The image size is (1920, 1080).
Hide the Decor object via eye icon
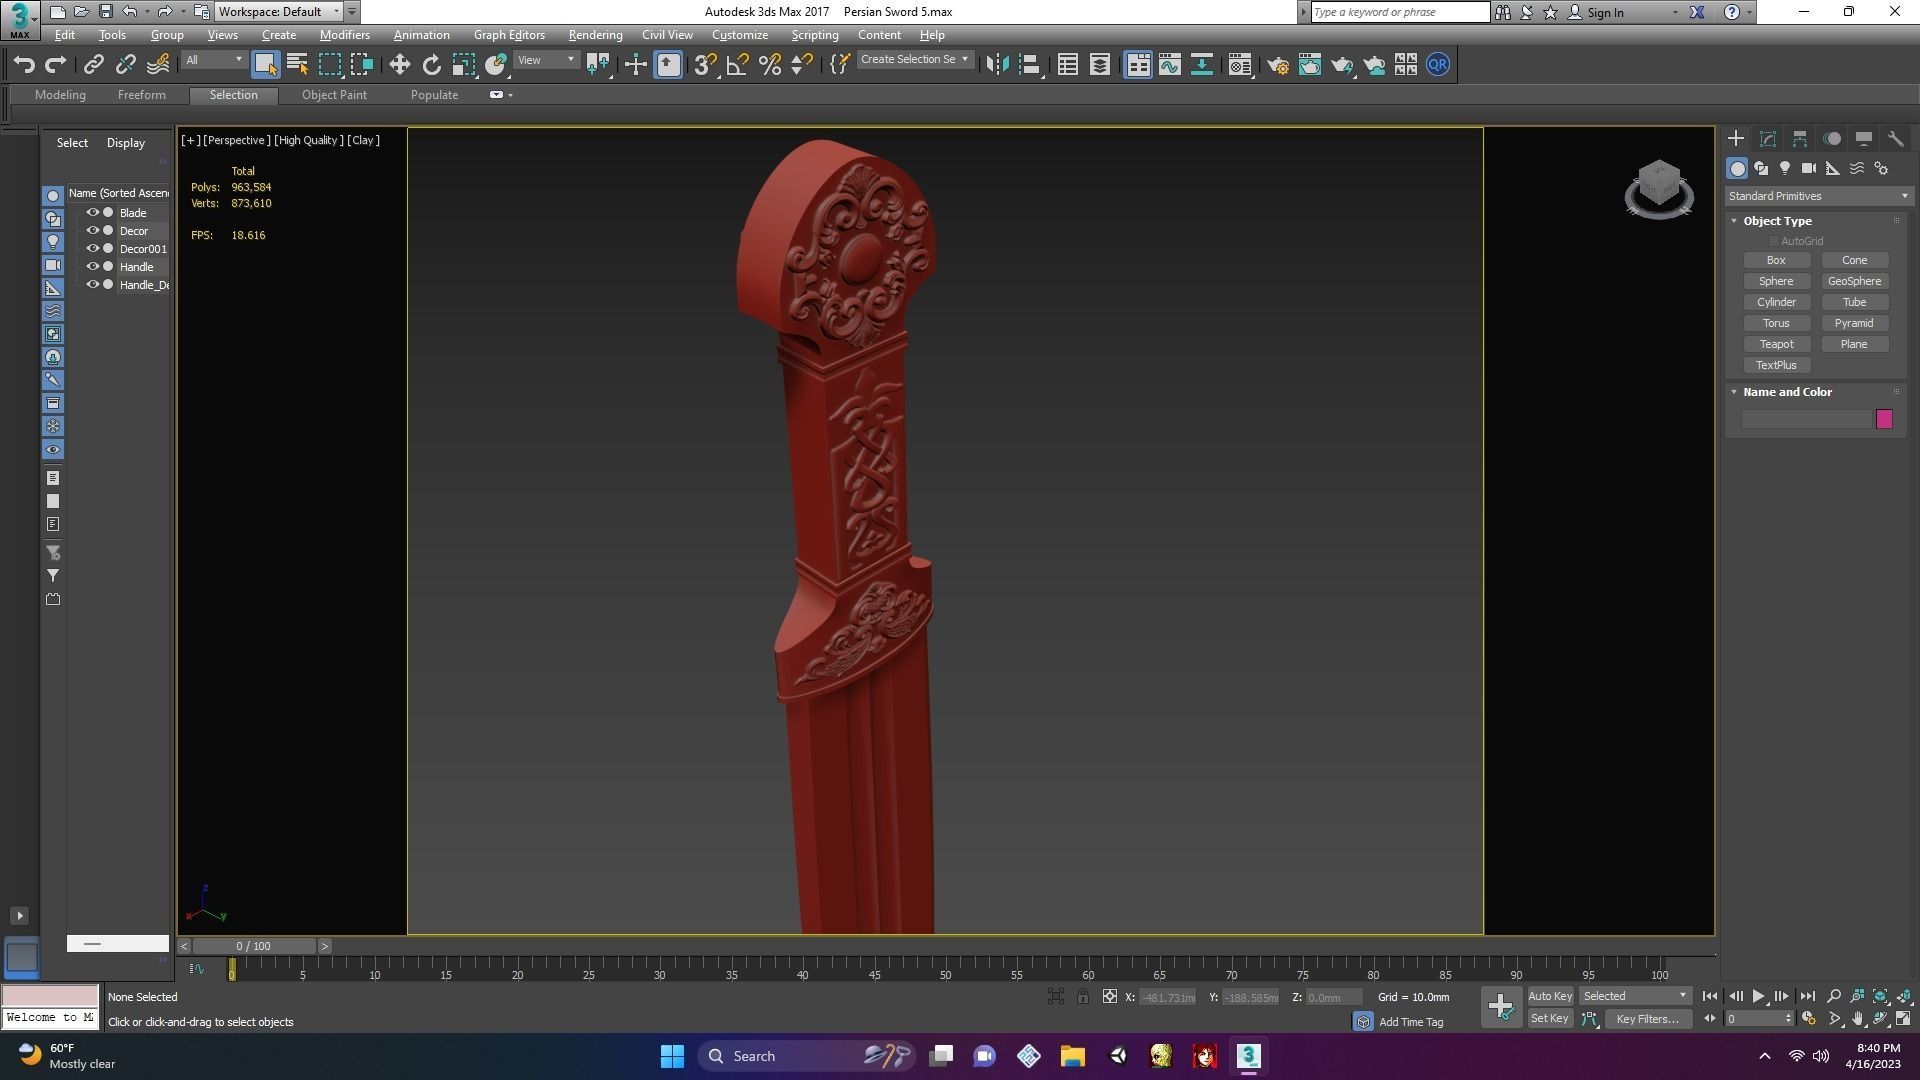(x=92, y=231)
